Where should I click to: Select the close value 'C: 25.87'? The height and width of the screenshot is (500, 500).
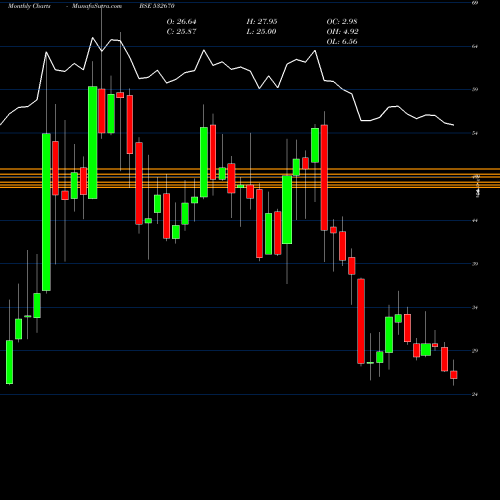coord(181,32)
